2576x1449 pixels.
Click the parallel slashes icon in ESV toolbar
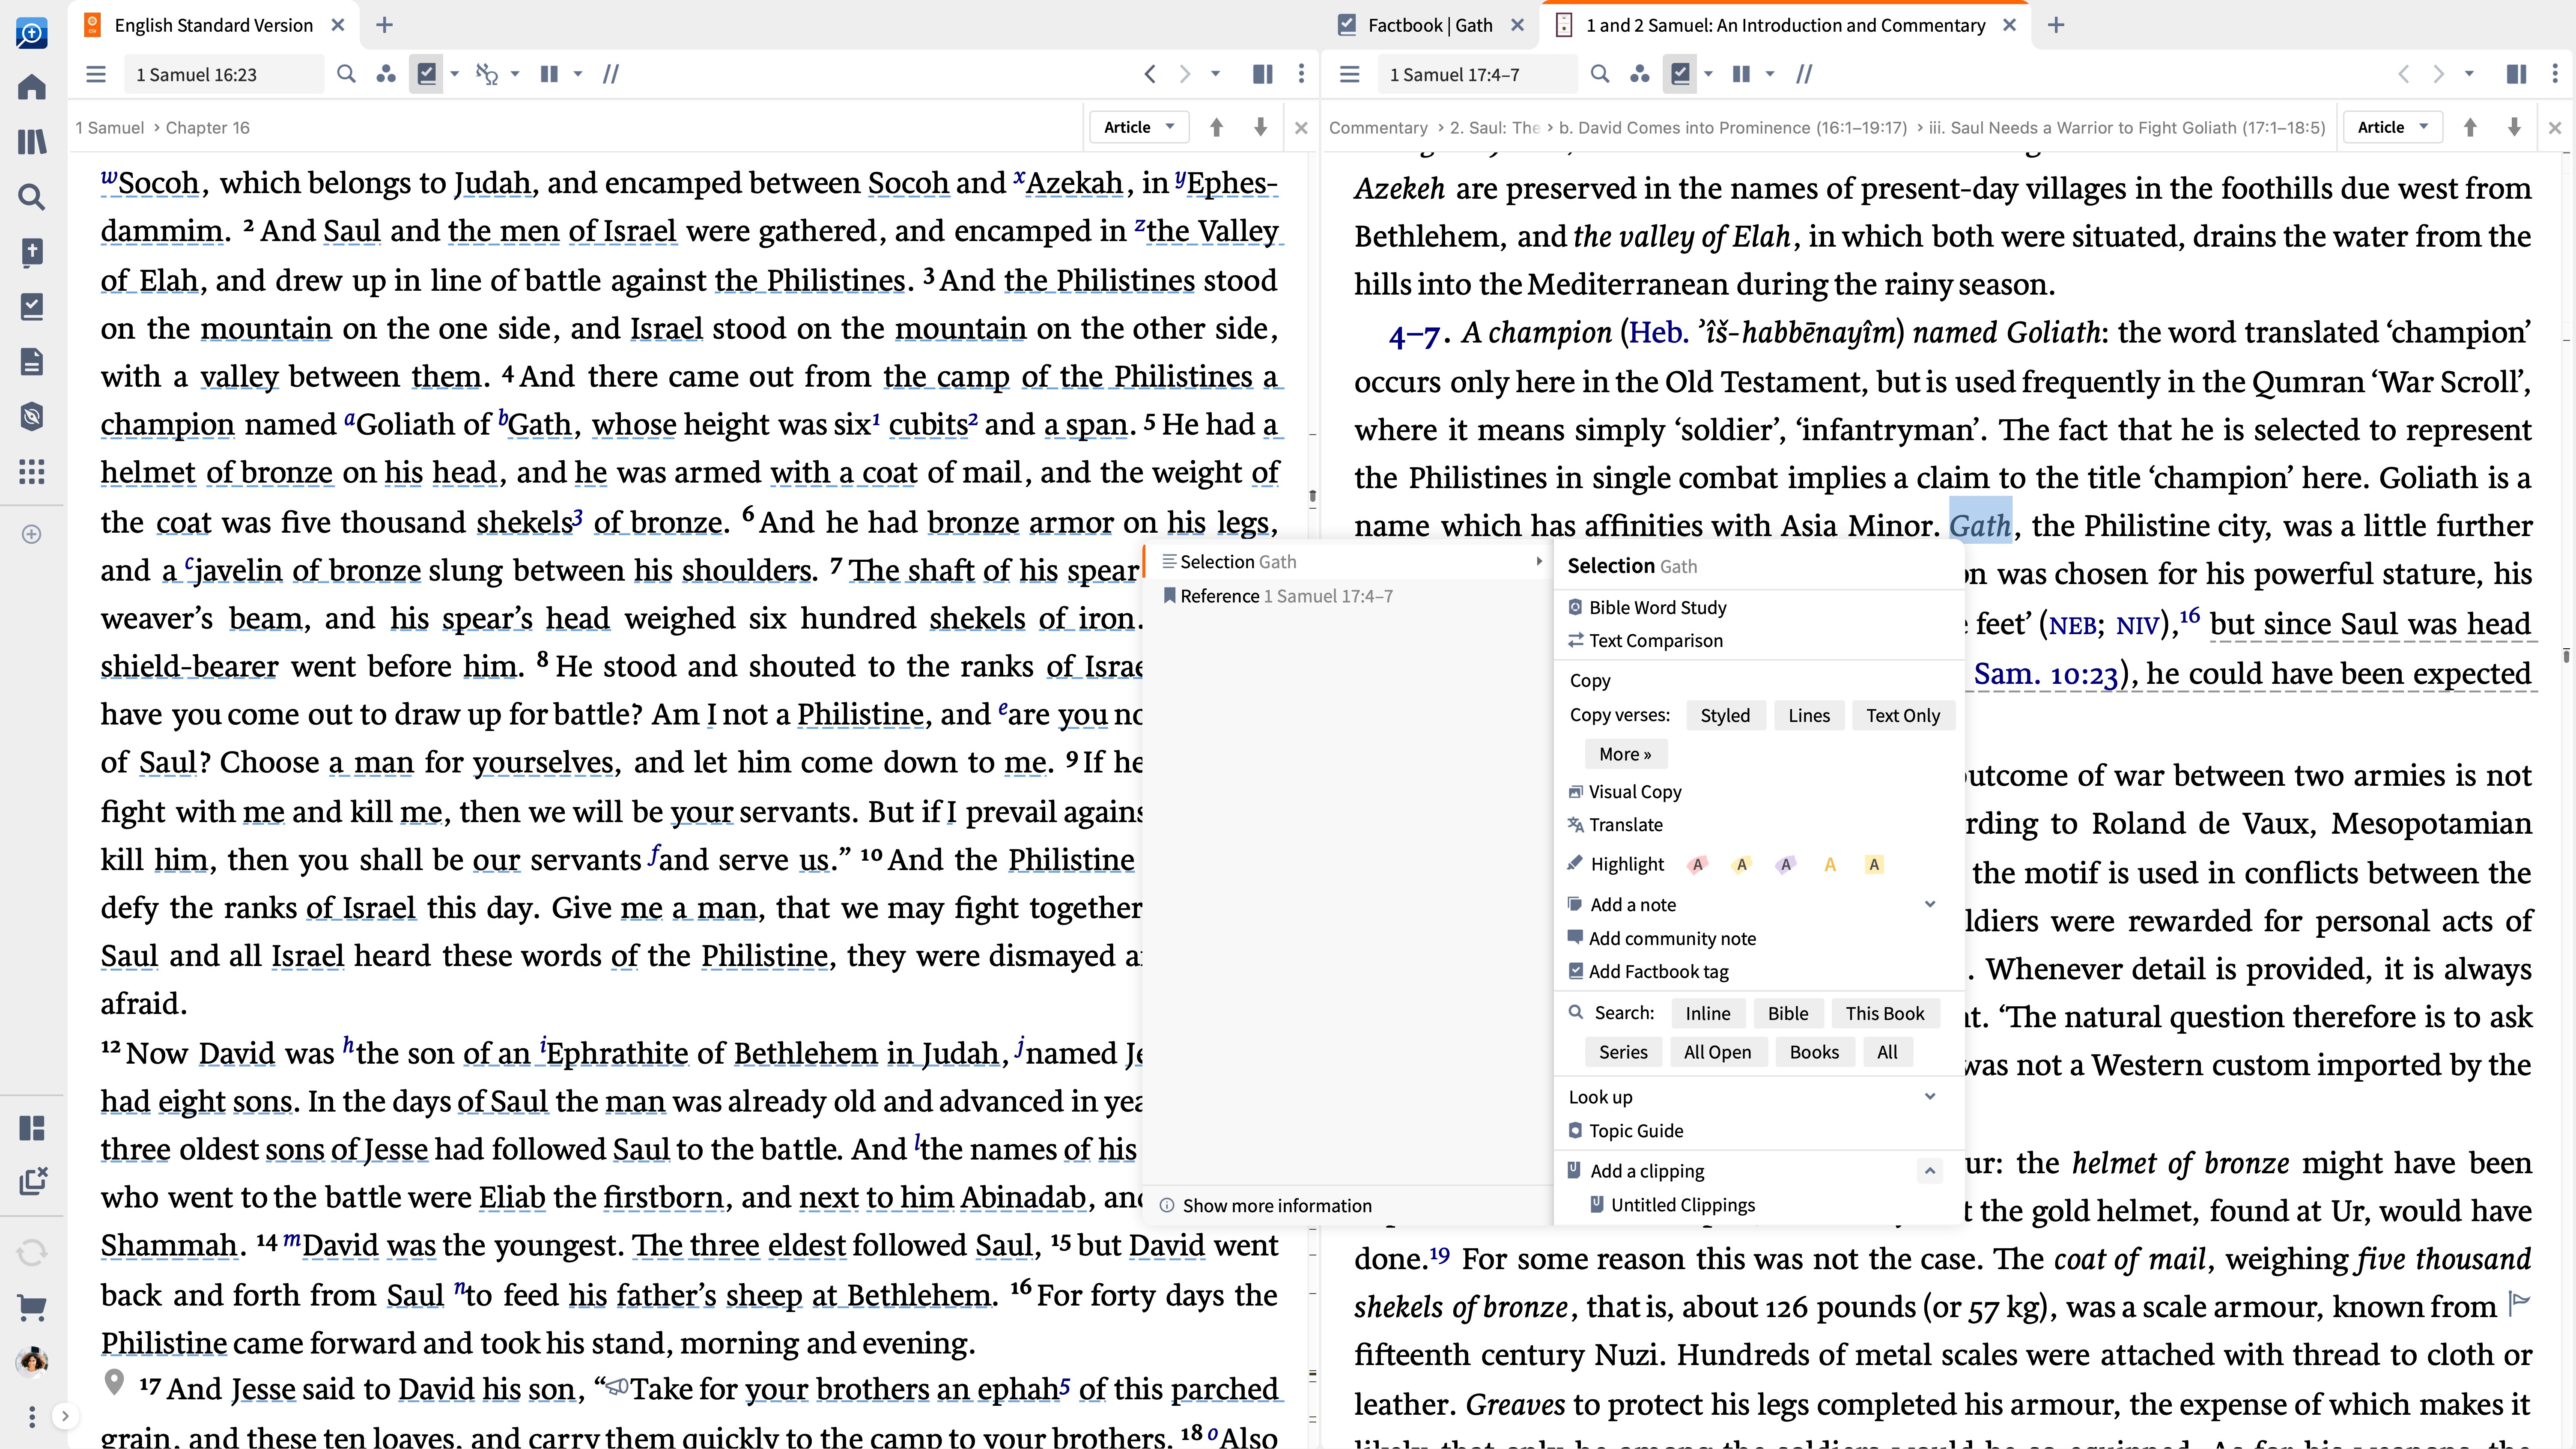(611, 74)
